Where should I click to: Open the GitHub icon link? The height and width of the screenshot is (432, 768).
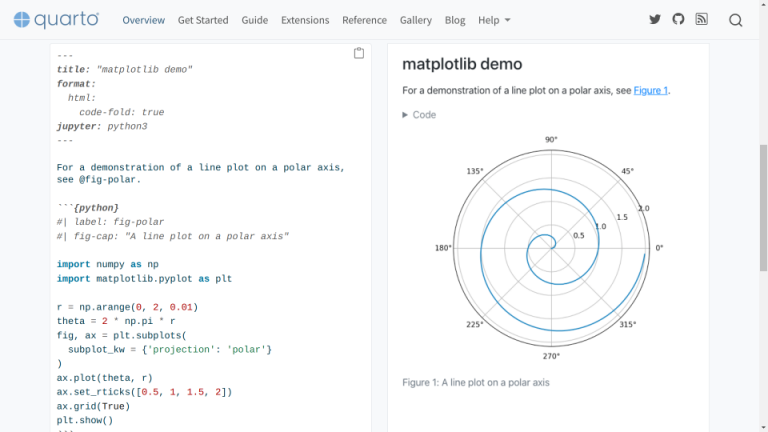click(678, 20)
